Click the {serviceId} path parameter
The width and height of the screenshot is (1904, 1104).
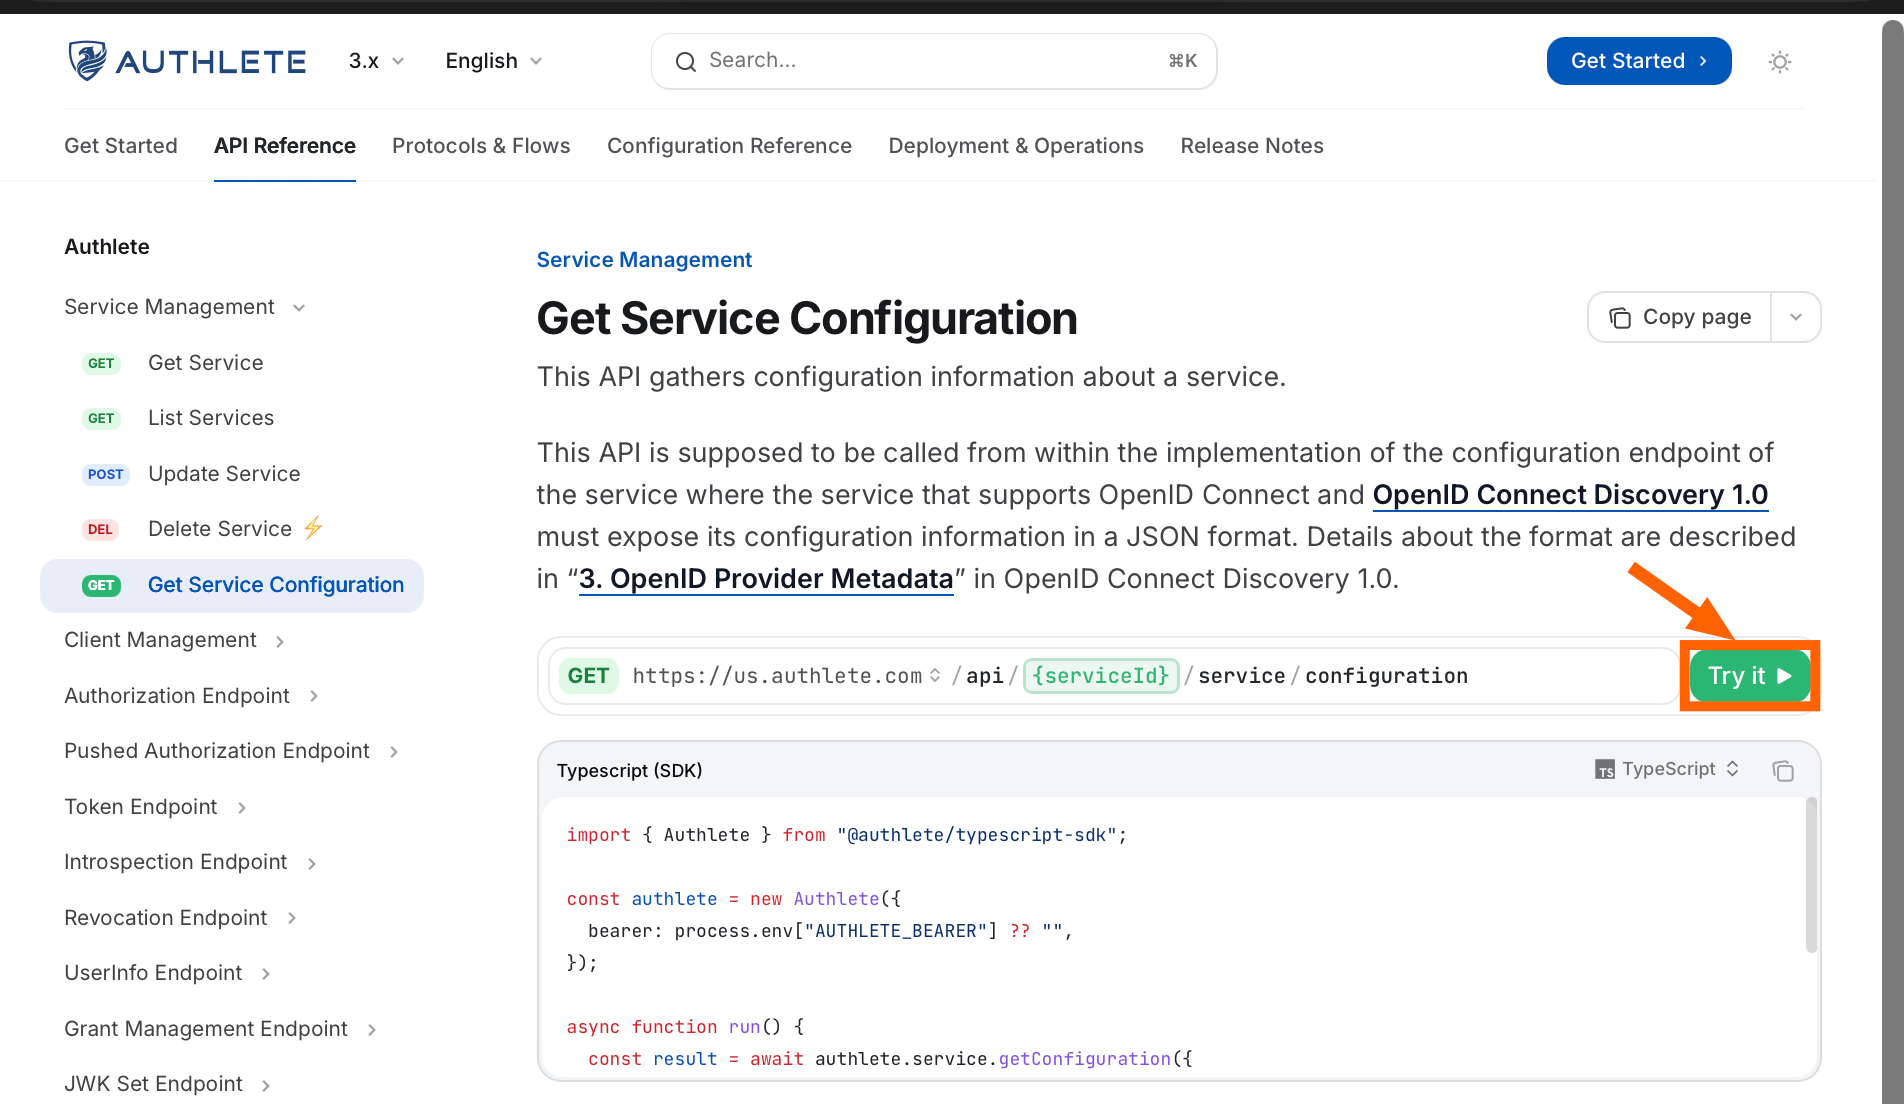click(x=1101, y=676)
